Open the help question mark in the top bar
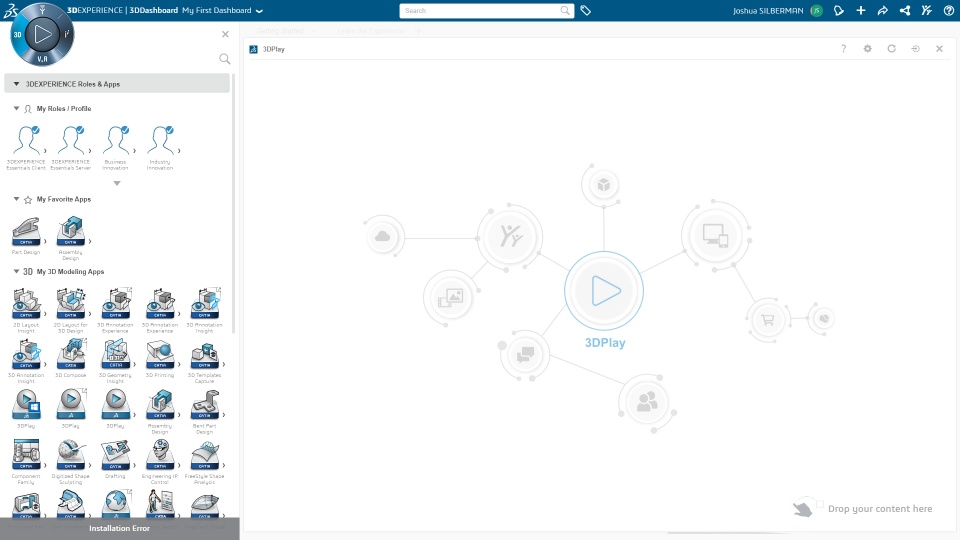 (948, 10)
